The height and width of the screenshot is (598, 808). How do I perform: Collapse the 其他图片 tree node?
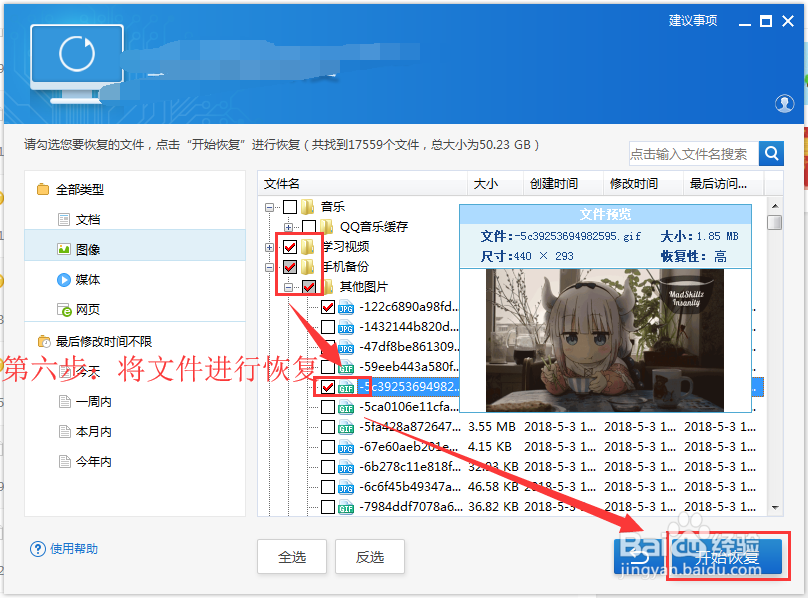(x=288, y=287)
